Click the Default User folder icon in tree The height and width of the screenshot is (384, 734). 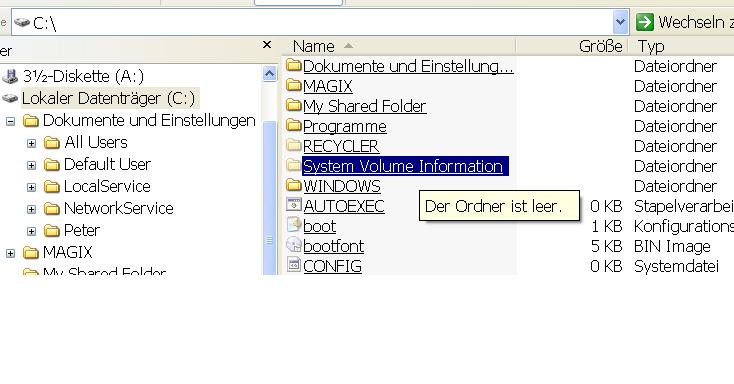pyautogui.click(x=51, y=164)
